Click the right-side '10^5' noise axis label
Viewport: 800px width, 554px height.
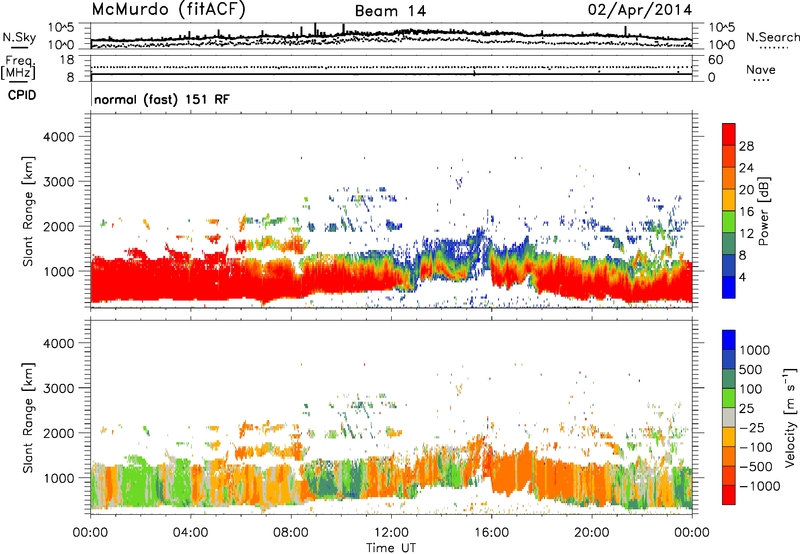(721, 27)
